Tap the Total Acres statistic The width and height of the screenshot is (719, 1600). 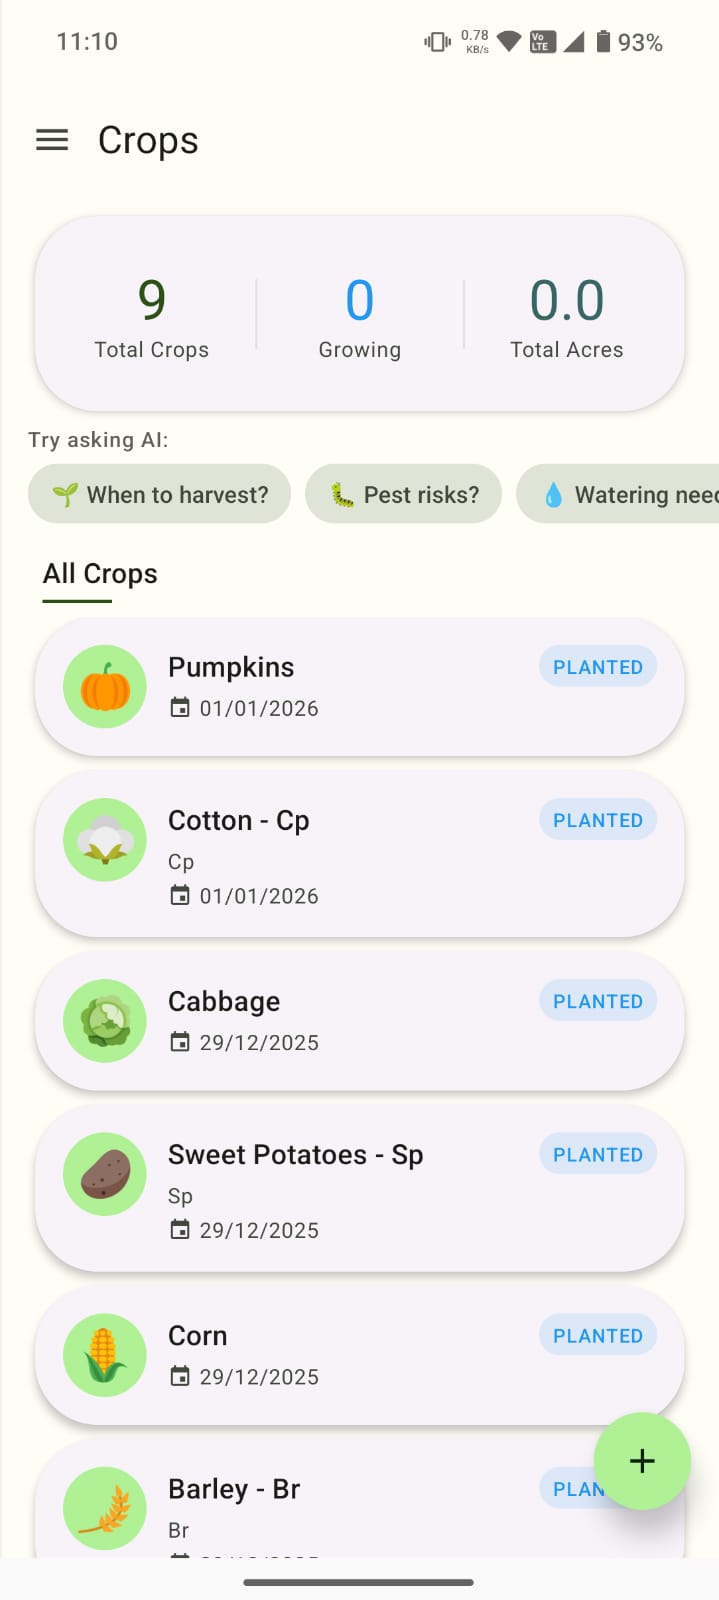(567, 320)
